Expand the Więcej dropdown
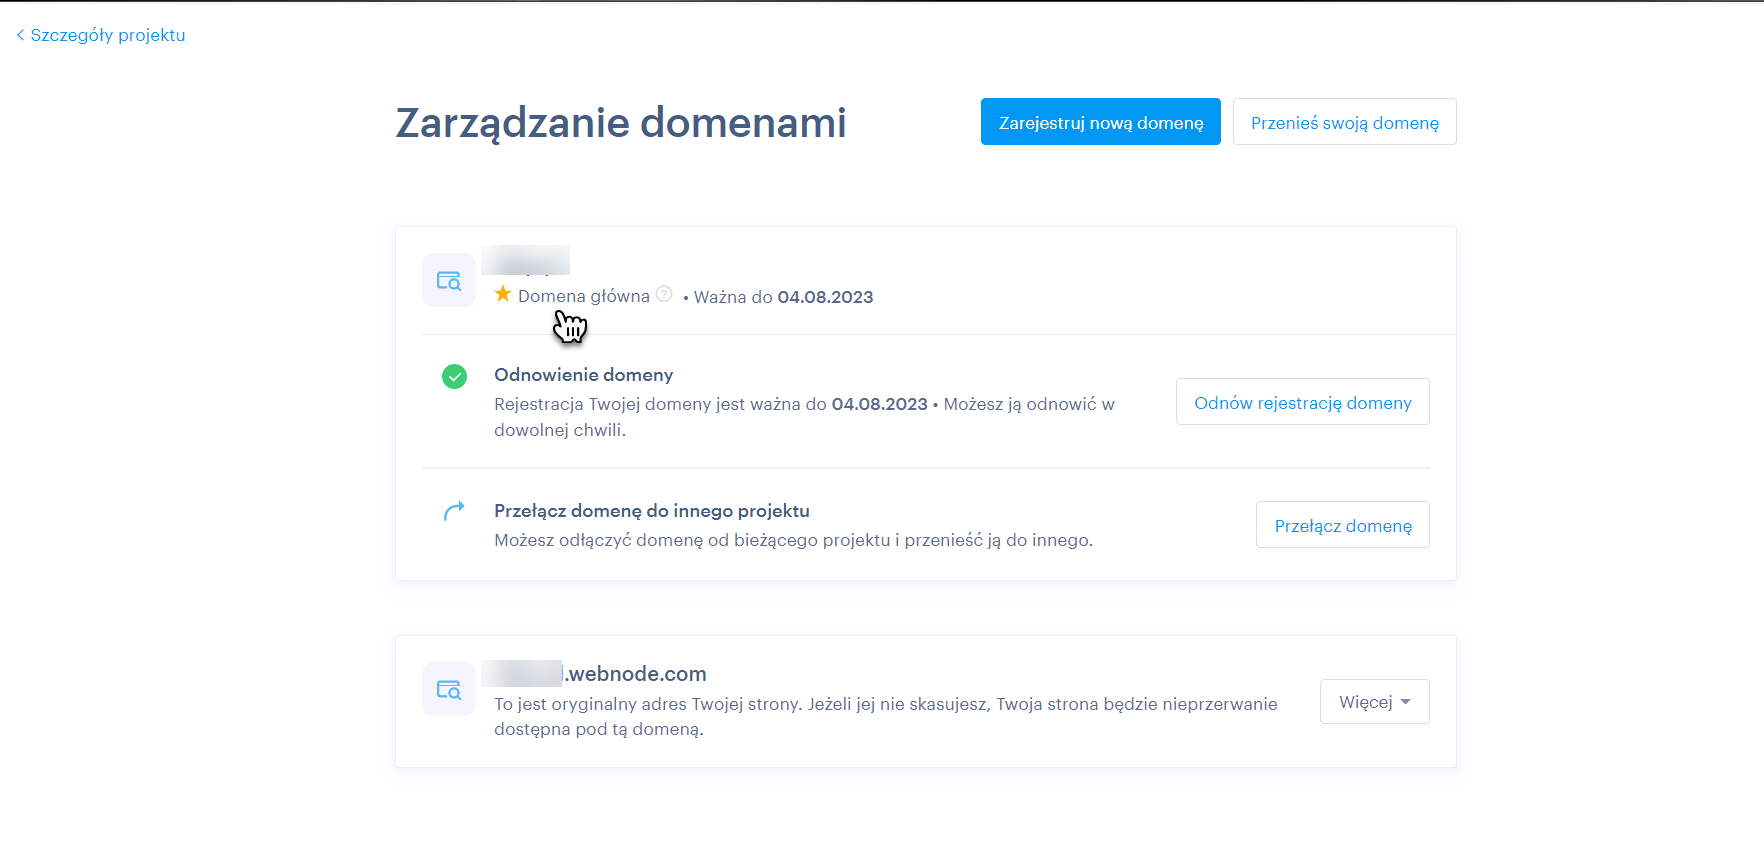The image size is (1764, 859). coord(1374,702)
